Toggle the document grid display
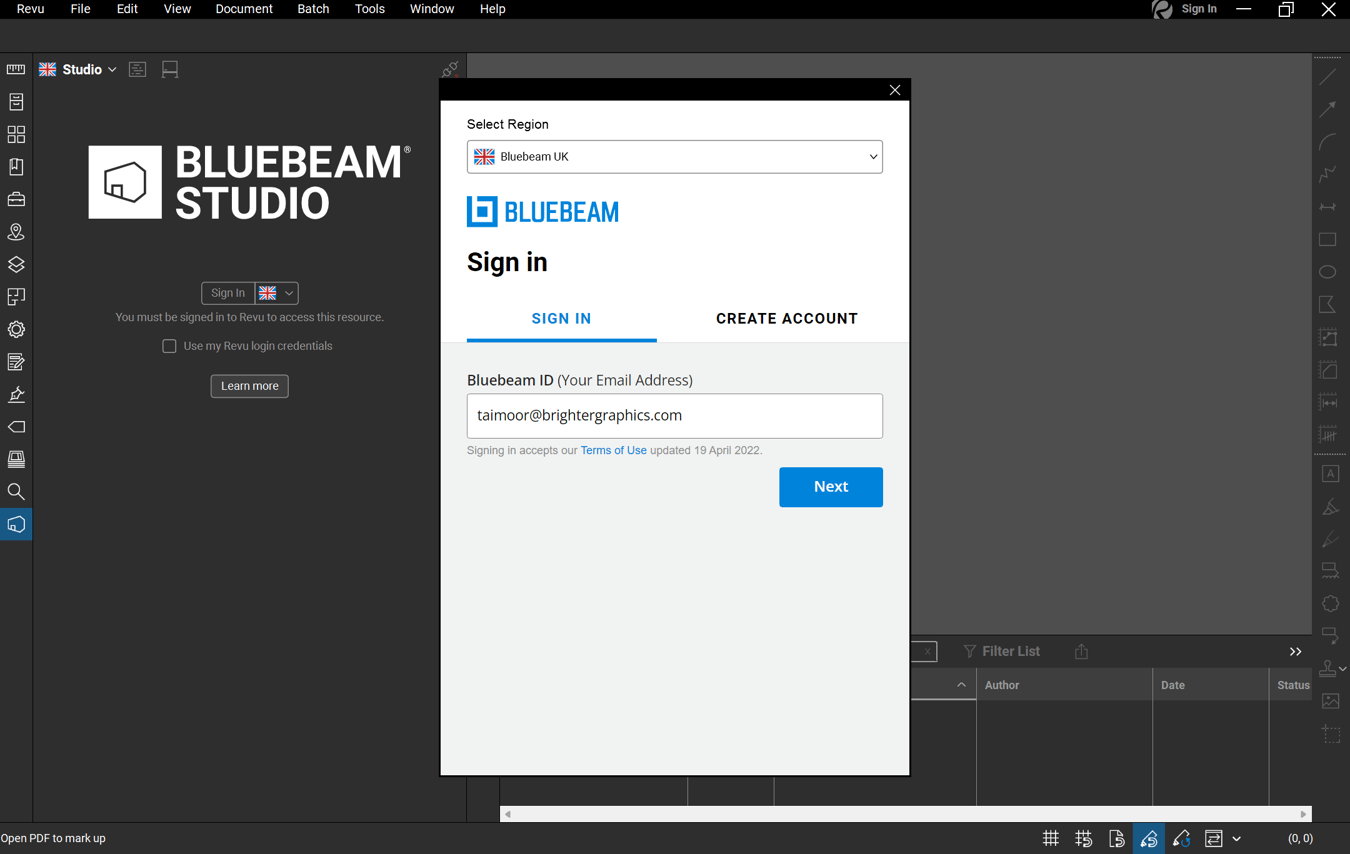This screenshot has width=1350, height=854. 1050,838
